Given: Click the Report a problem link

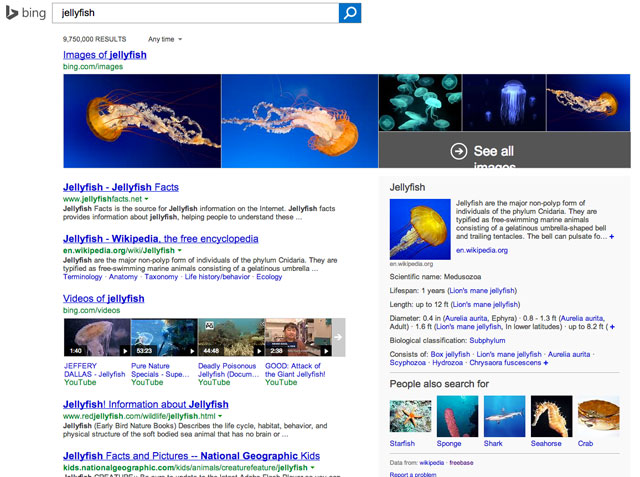Looking at the screenshot, I should 413,474.
